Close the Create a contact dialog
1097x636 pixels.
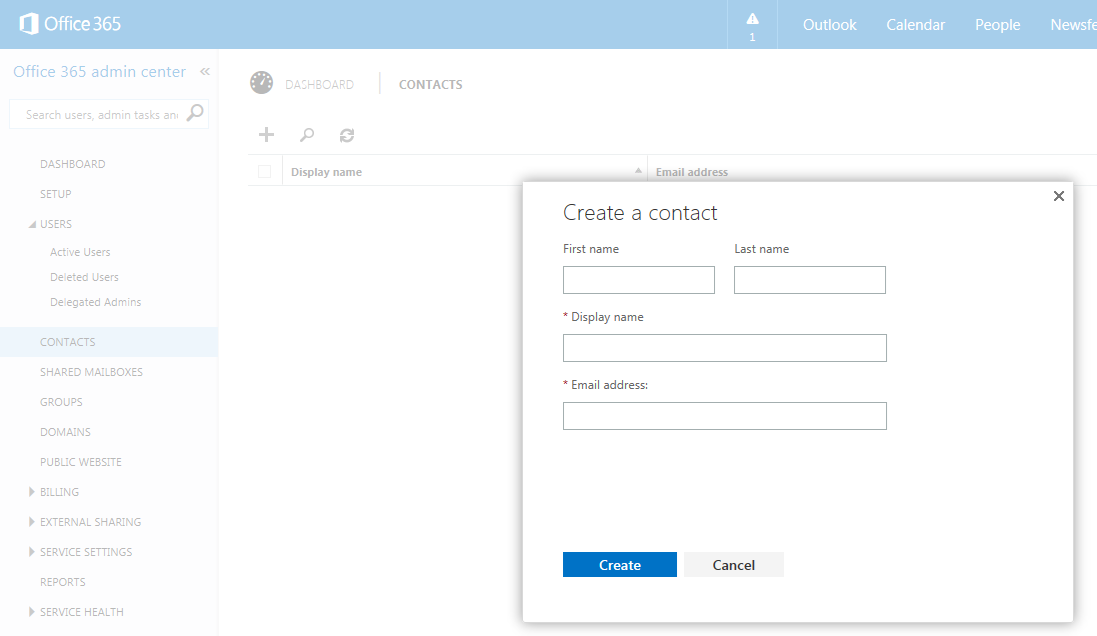[1059, 196]
